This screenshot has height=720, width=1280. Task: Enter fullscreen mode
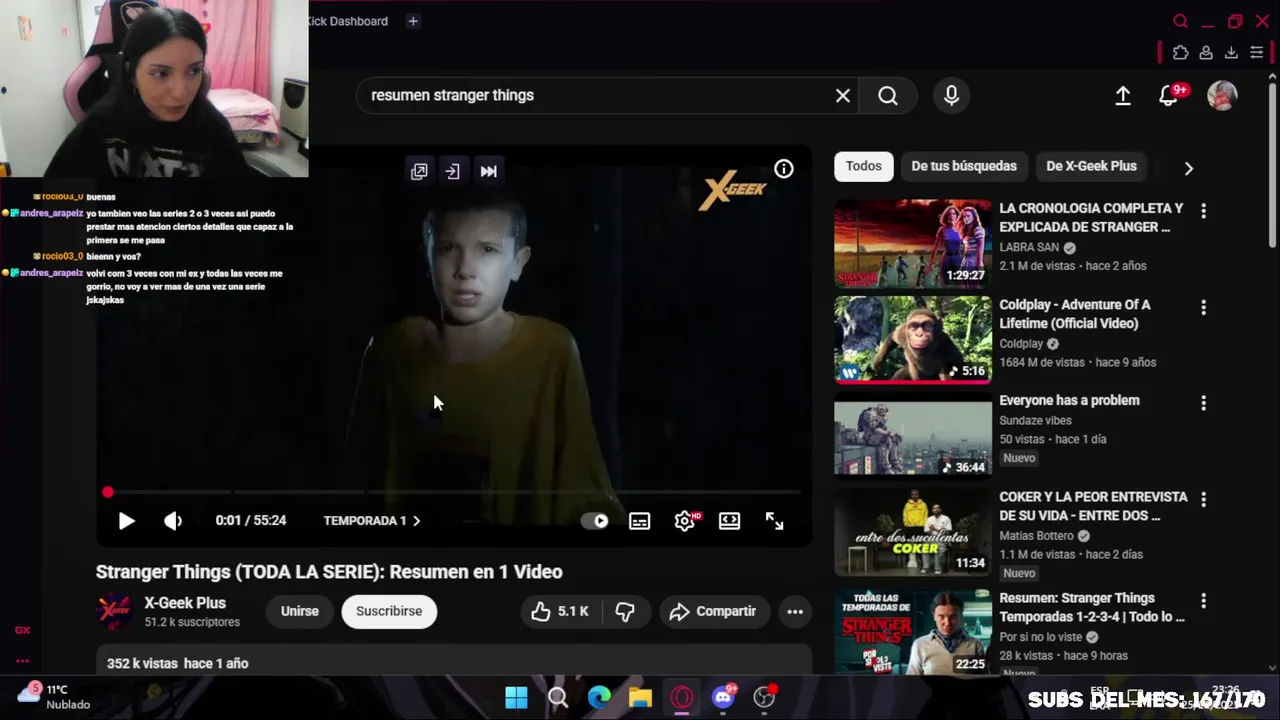point(774,521)
